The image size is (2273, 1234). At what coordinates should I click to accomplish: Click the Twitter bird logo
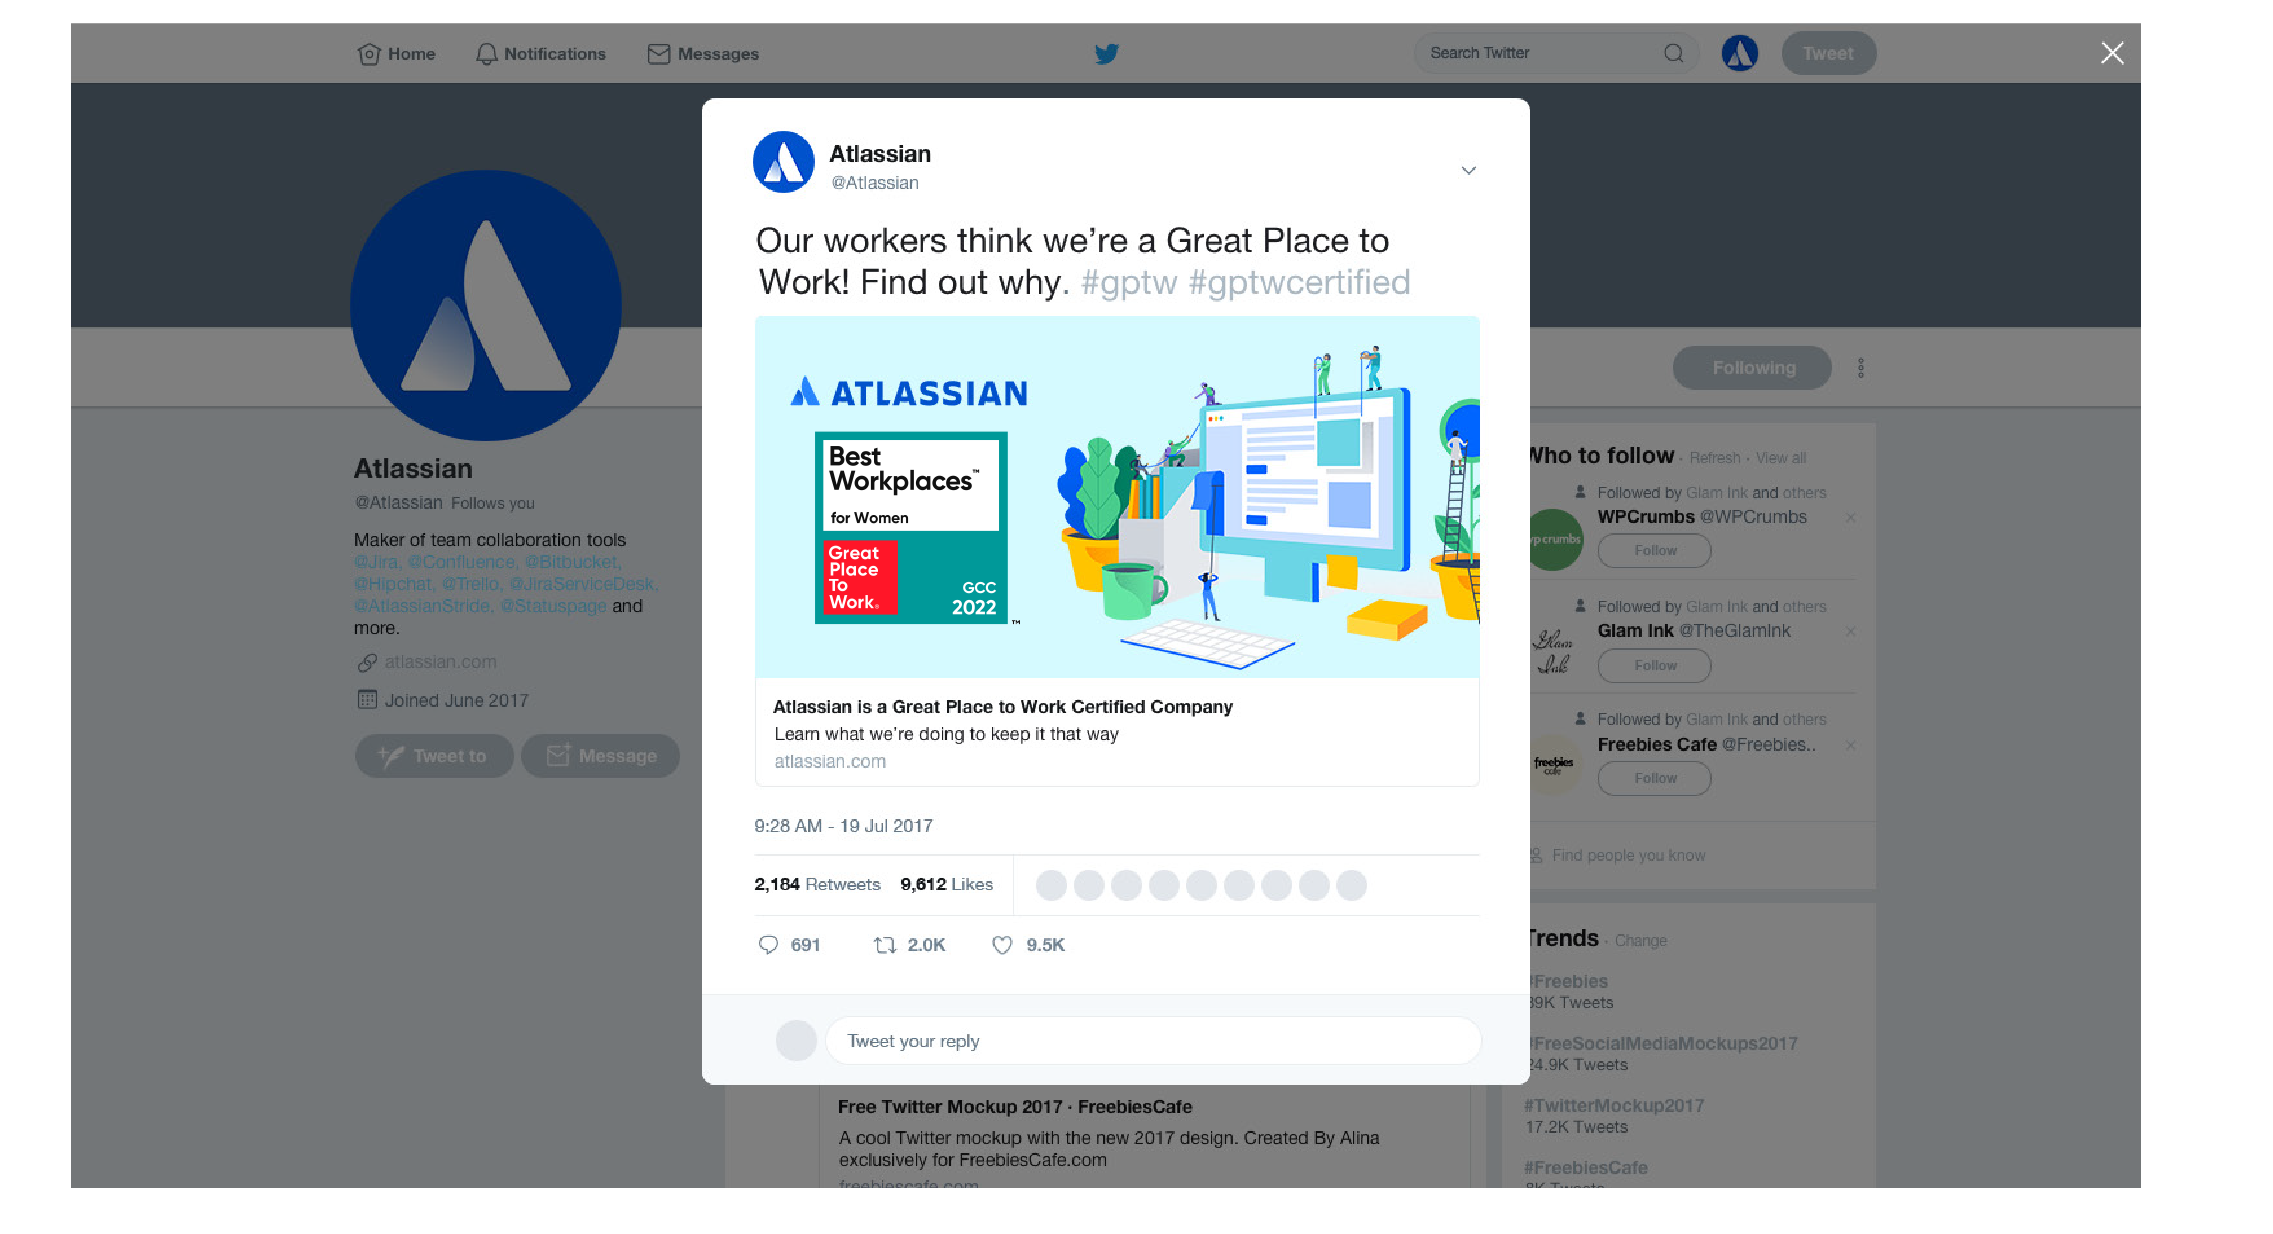coord(1106,53)
